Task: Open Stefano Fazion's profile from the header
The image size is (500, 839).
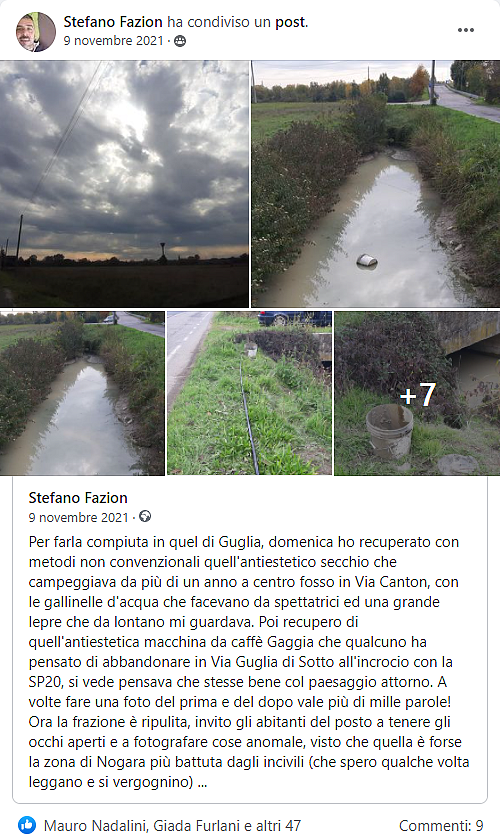Action: (x=113, y=22)
